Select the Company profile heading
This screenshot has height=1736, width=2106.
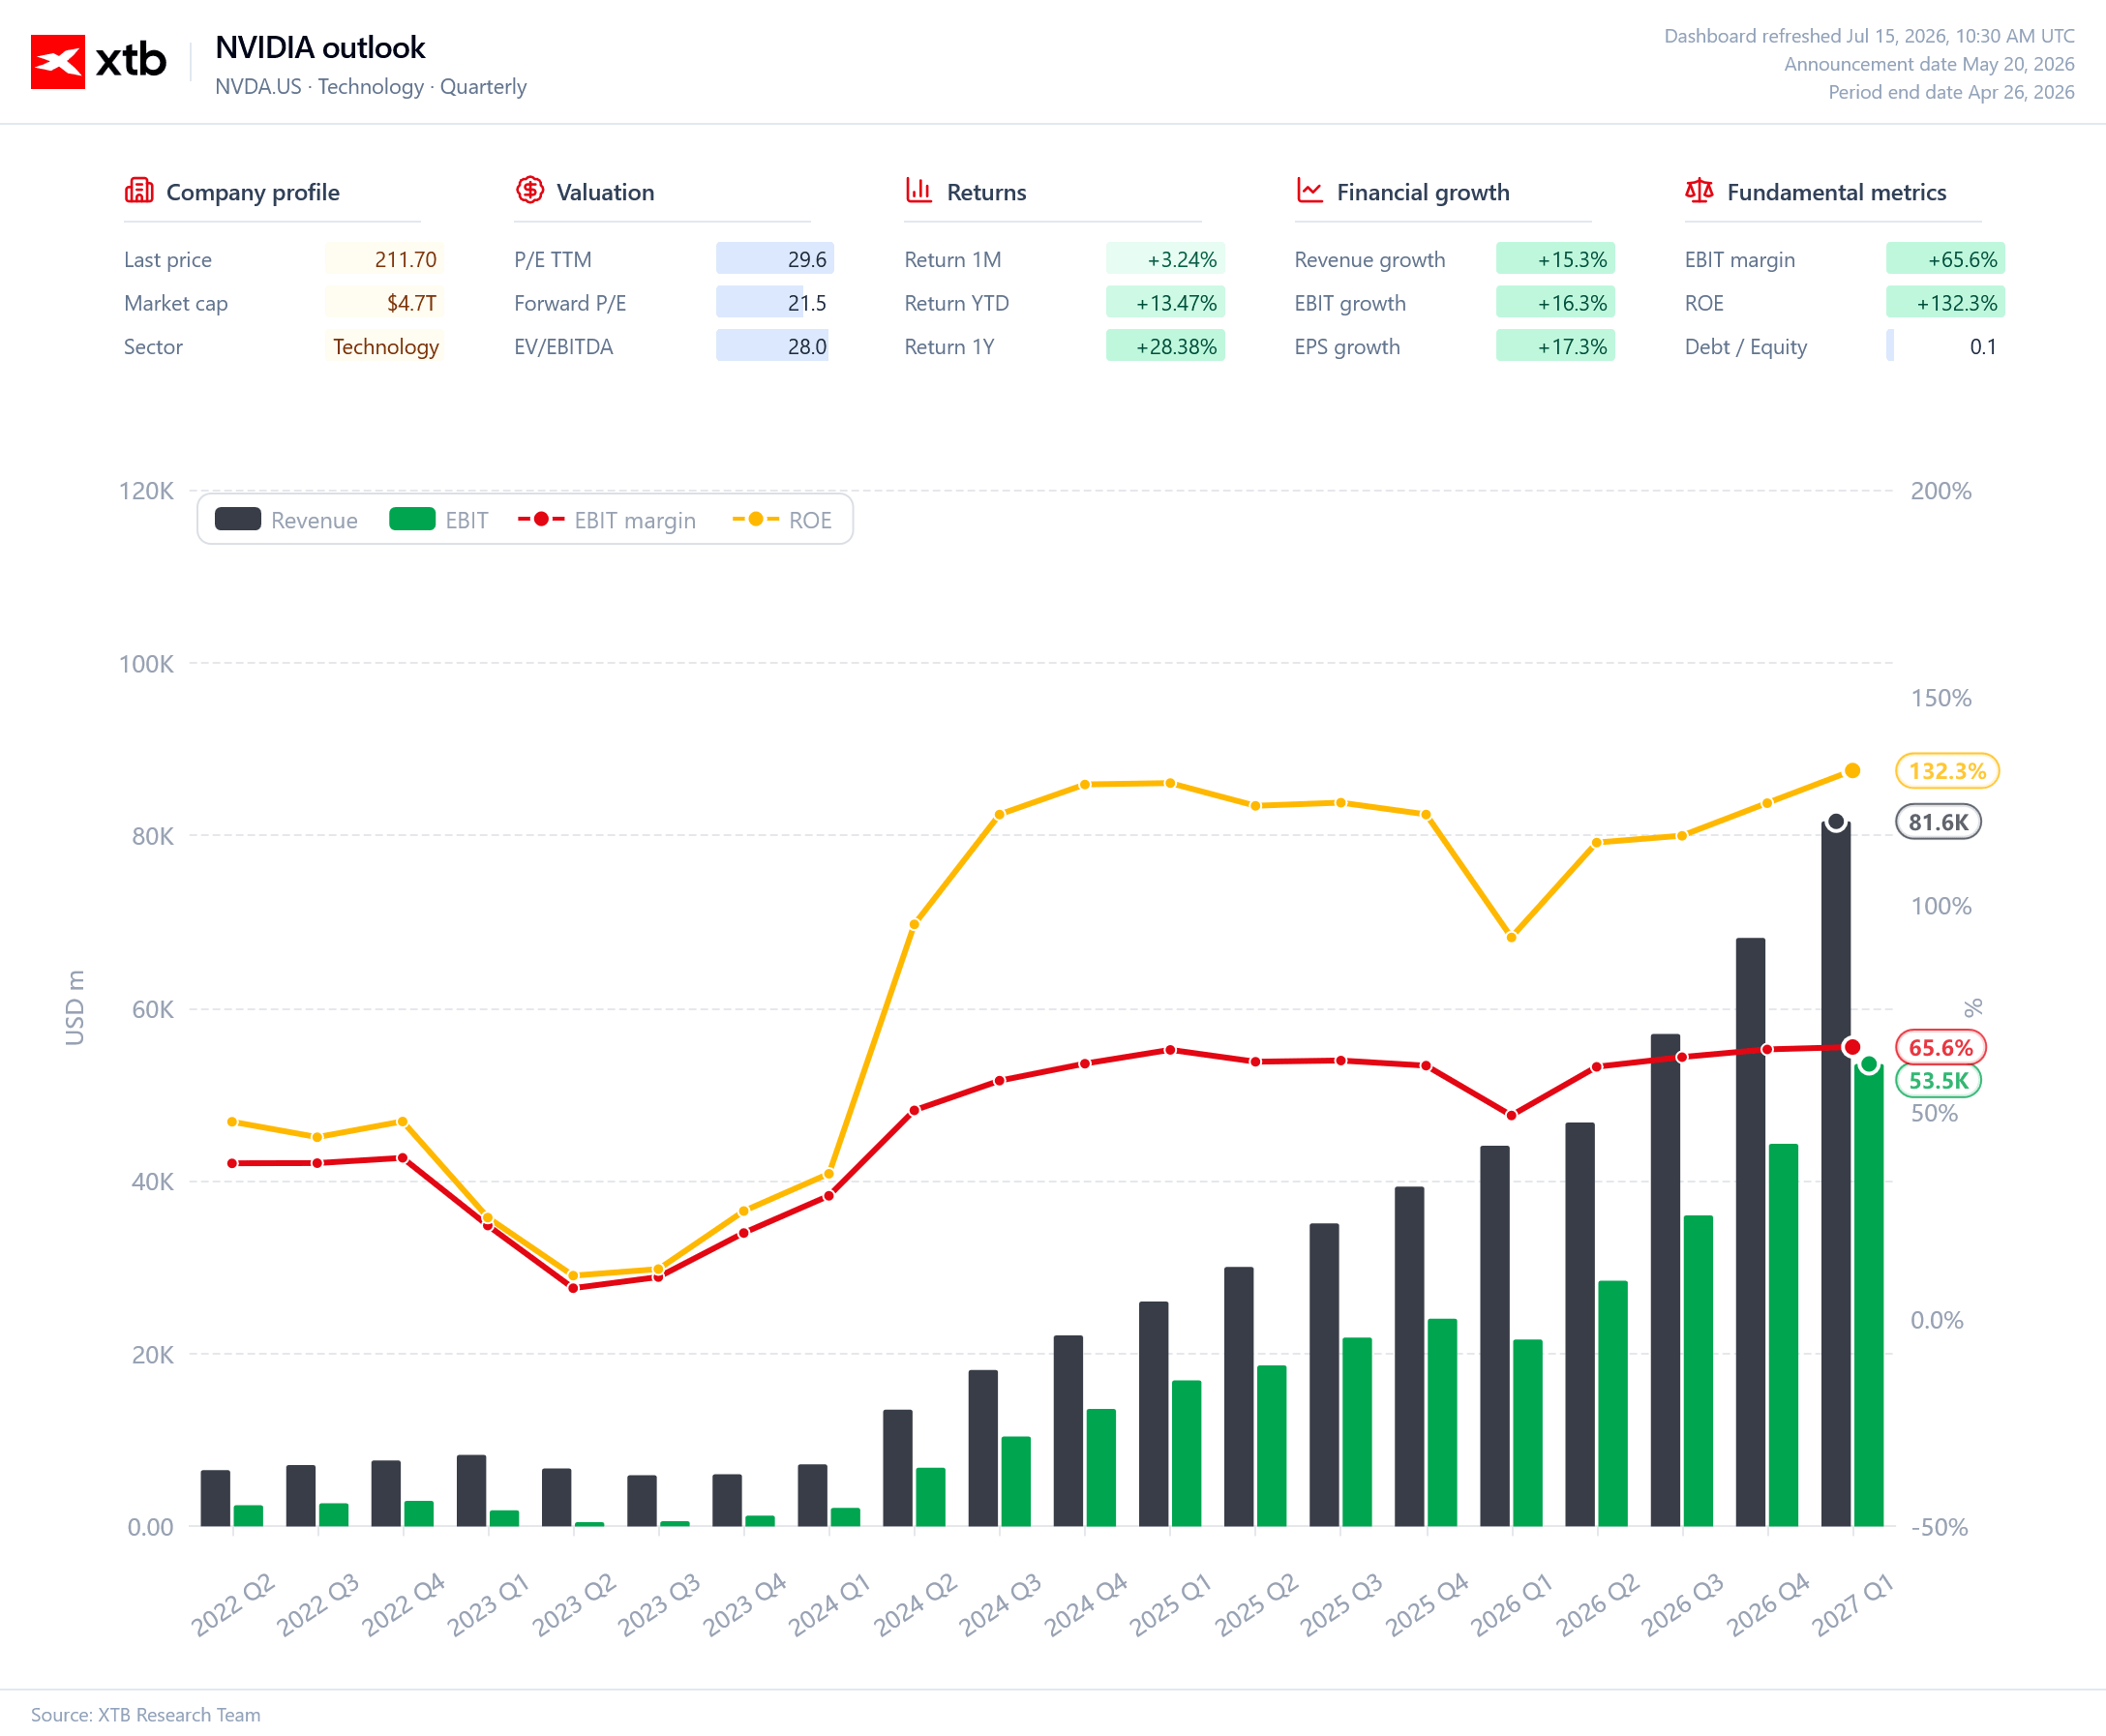pyautogui.click(x=252, y=192)
